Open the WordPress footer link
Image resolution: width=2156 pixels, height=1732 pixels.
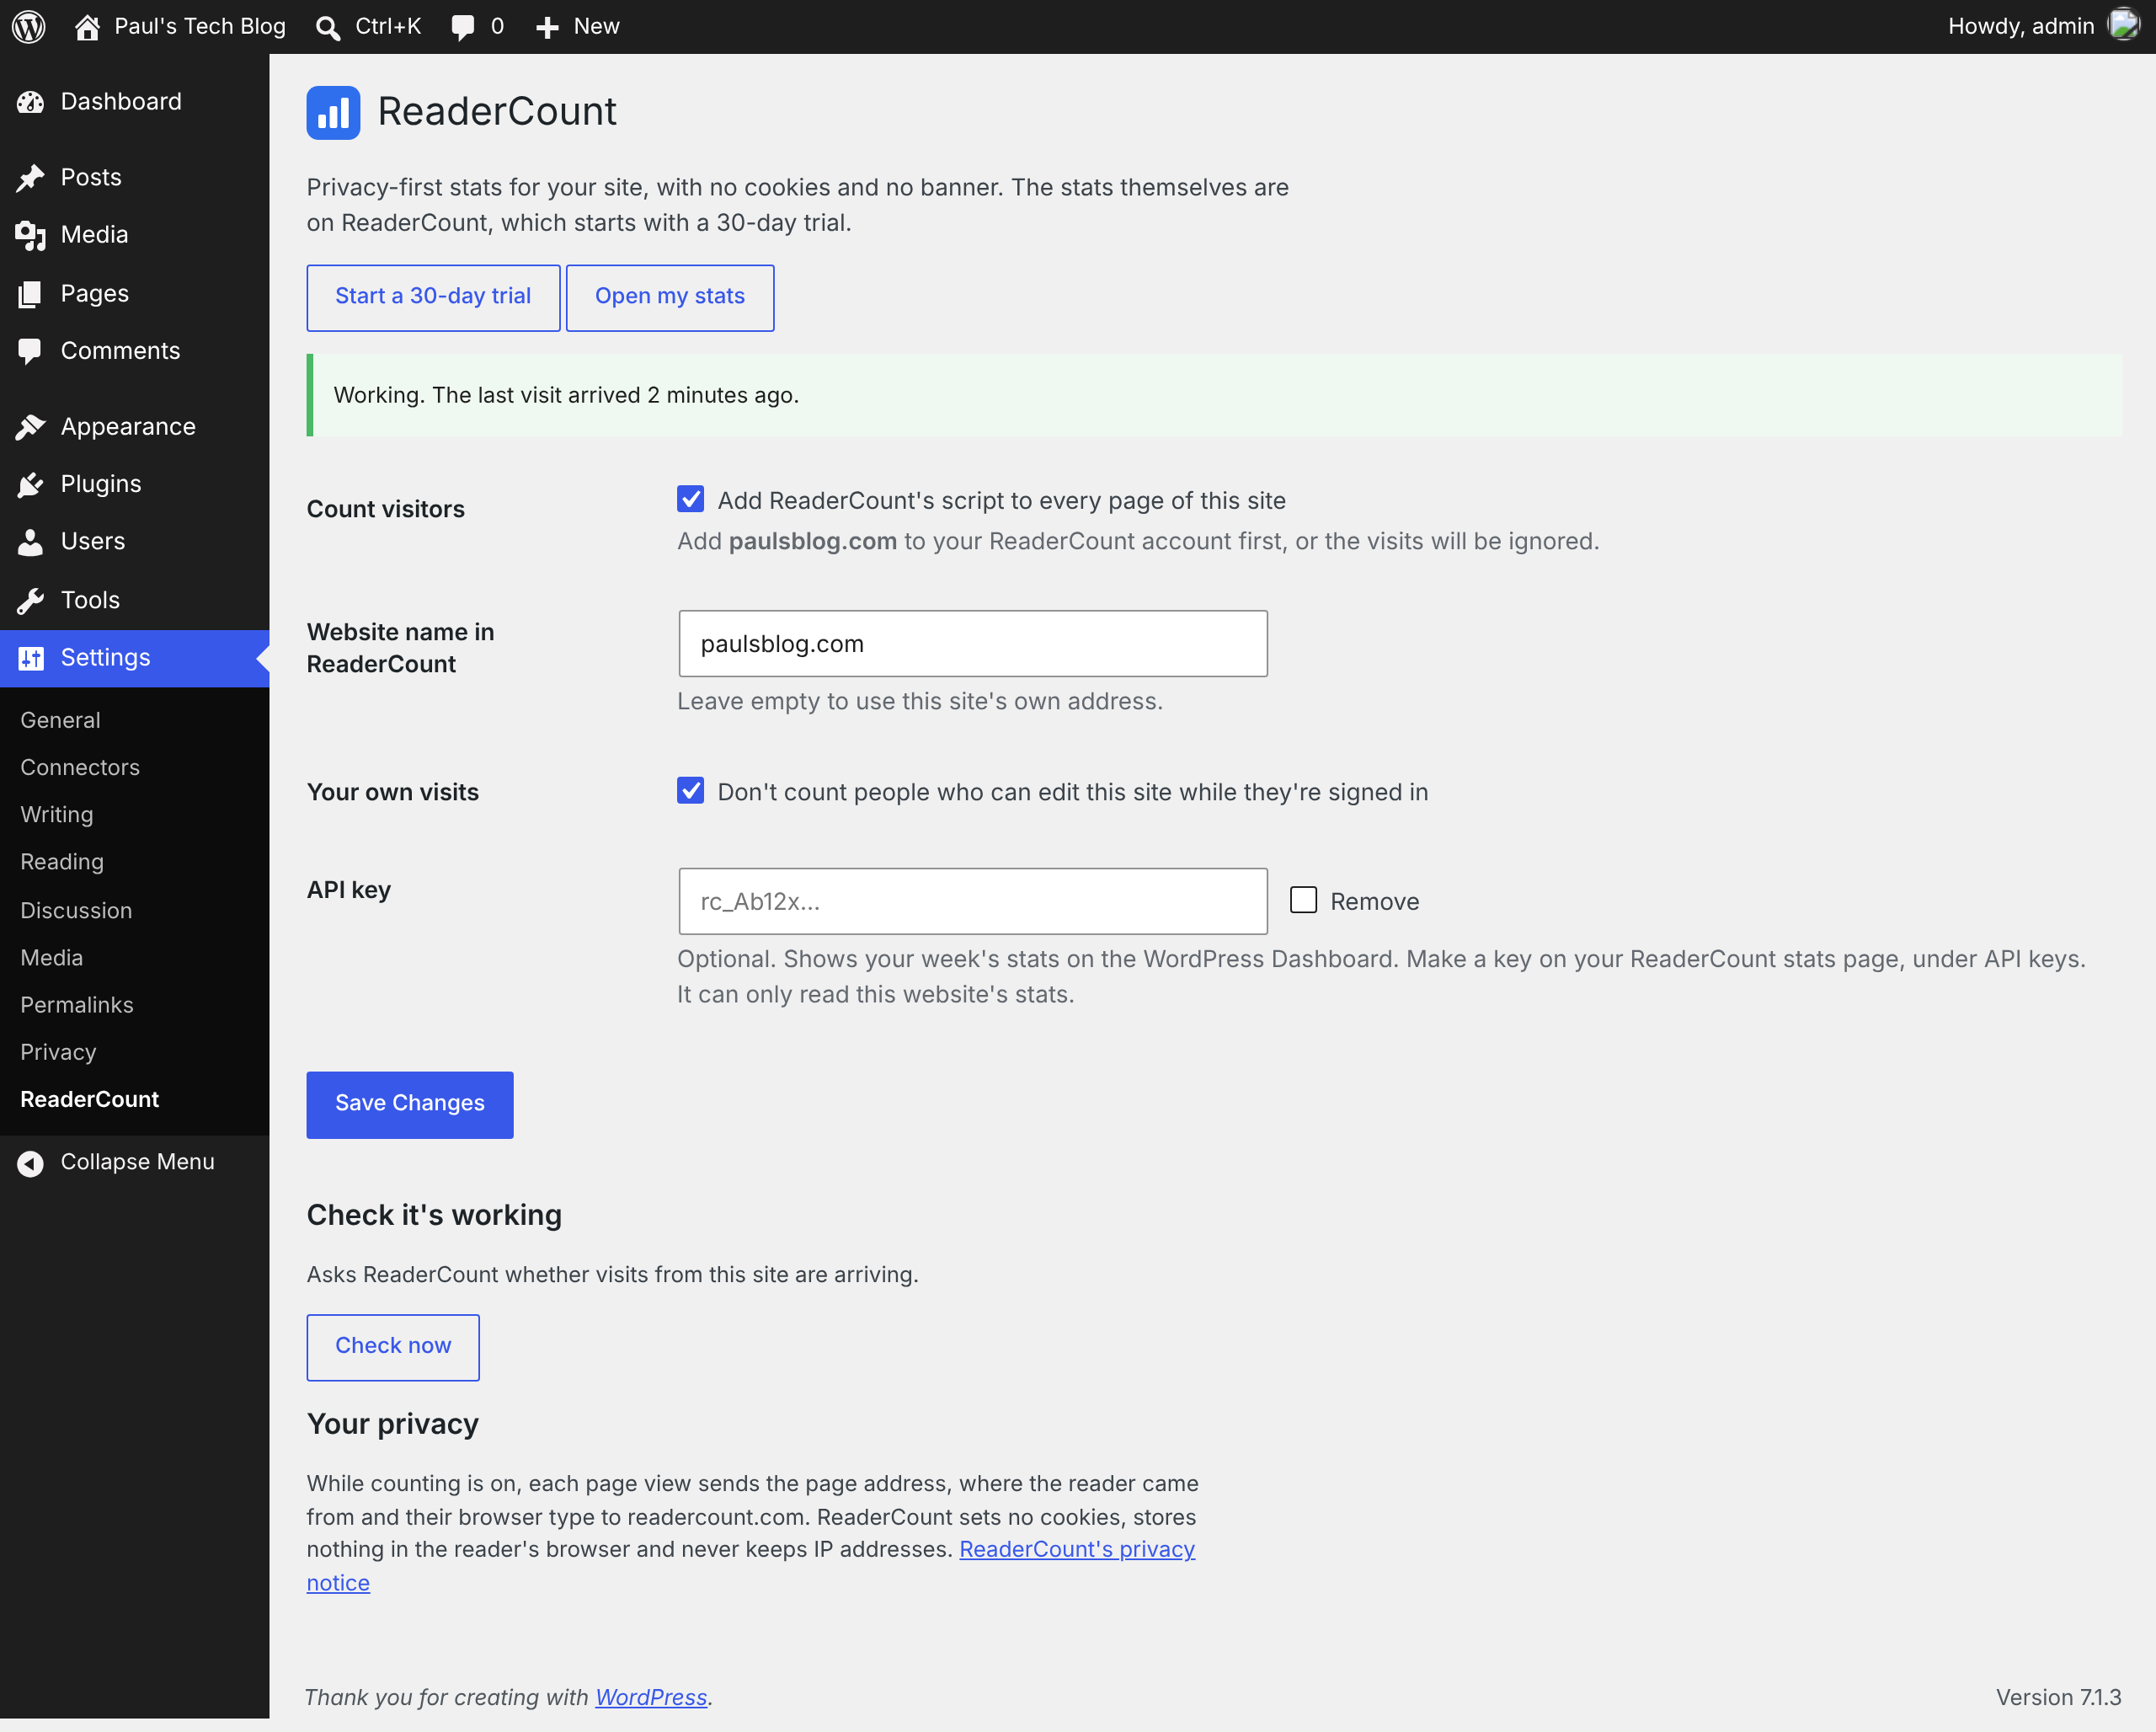(651, 1697)
